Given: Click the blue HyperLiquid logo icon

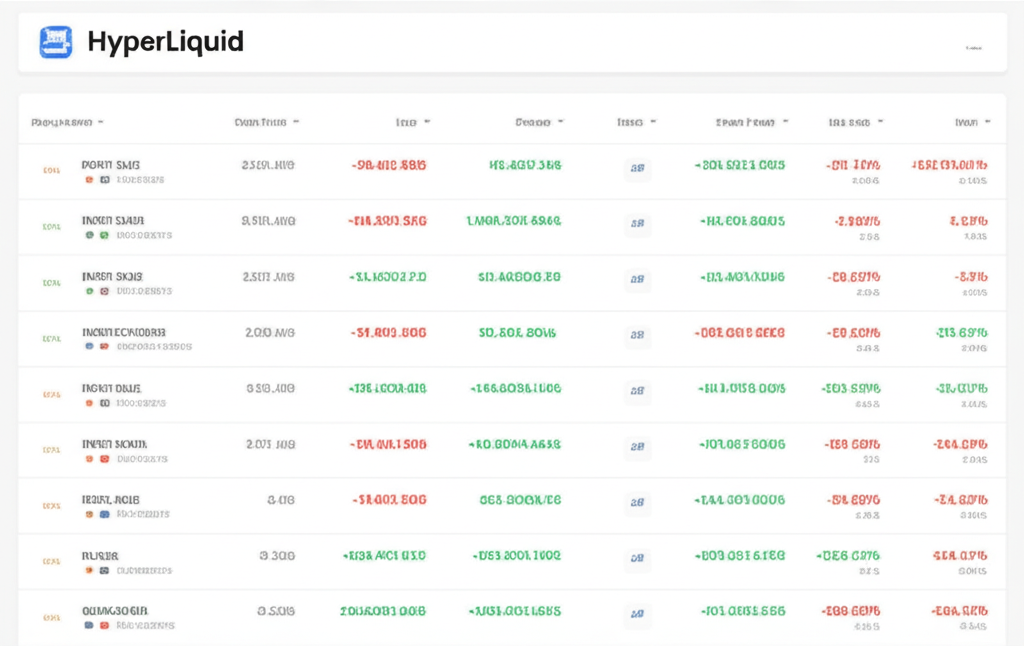Looking at the screenshot, I should (x=56, y=42).
